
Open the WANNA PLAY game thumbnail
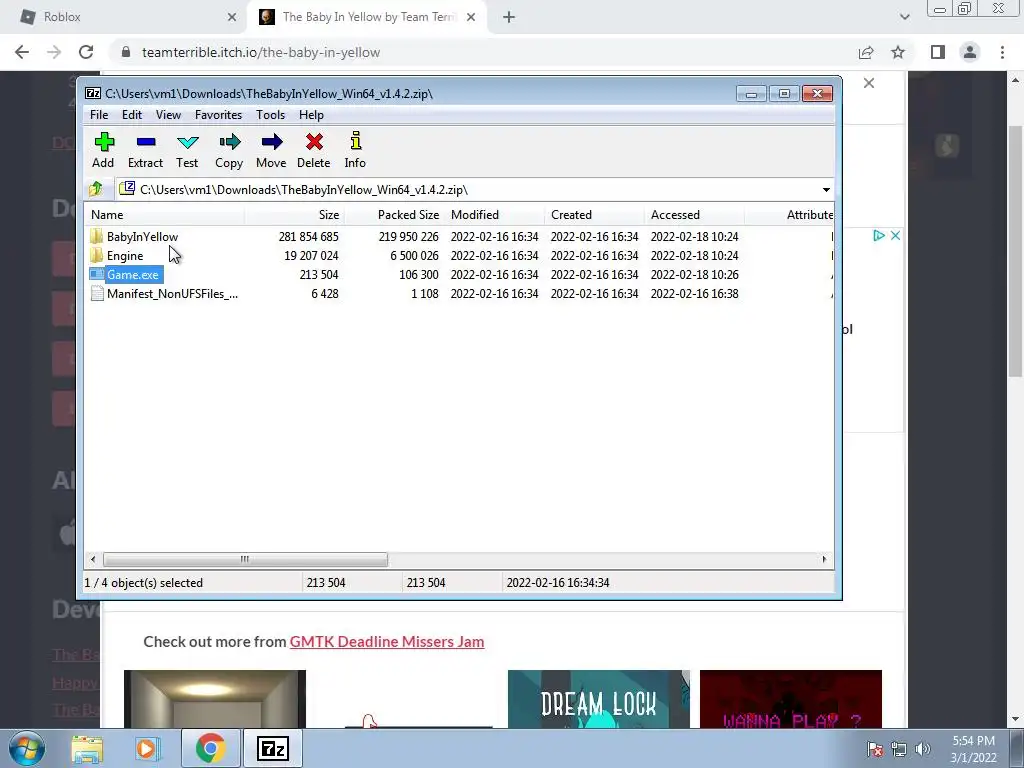tap(791, 699)
